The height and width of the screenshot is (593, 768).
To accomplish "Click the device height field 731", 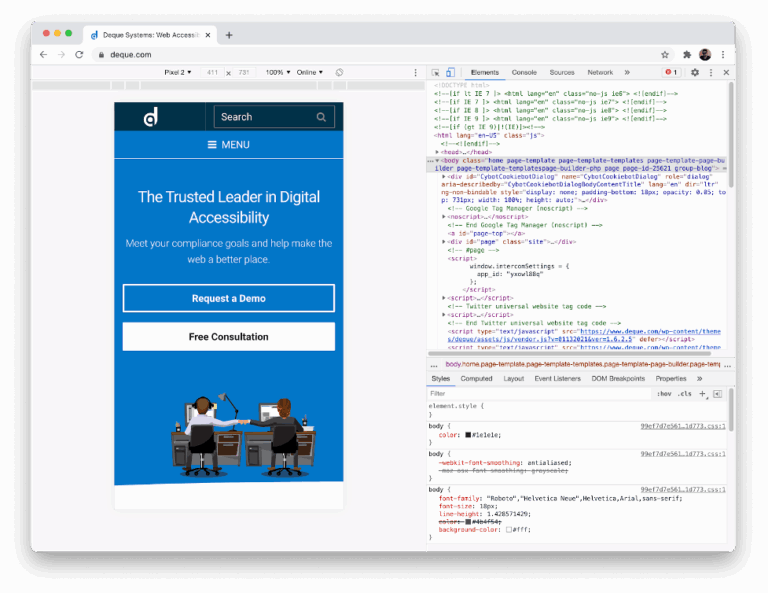I will pos(244,72).
